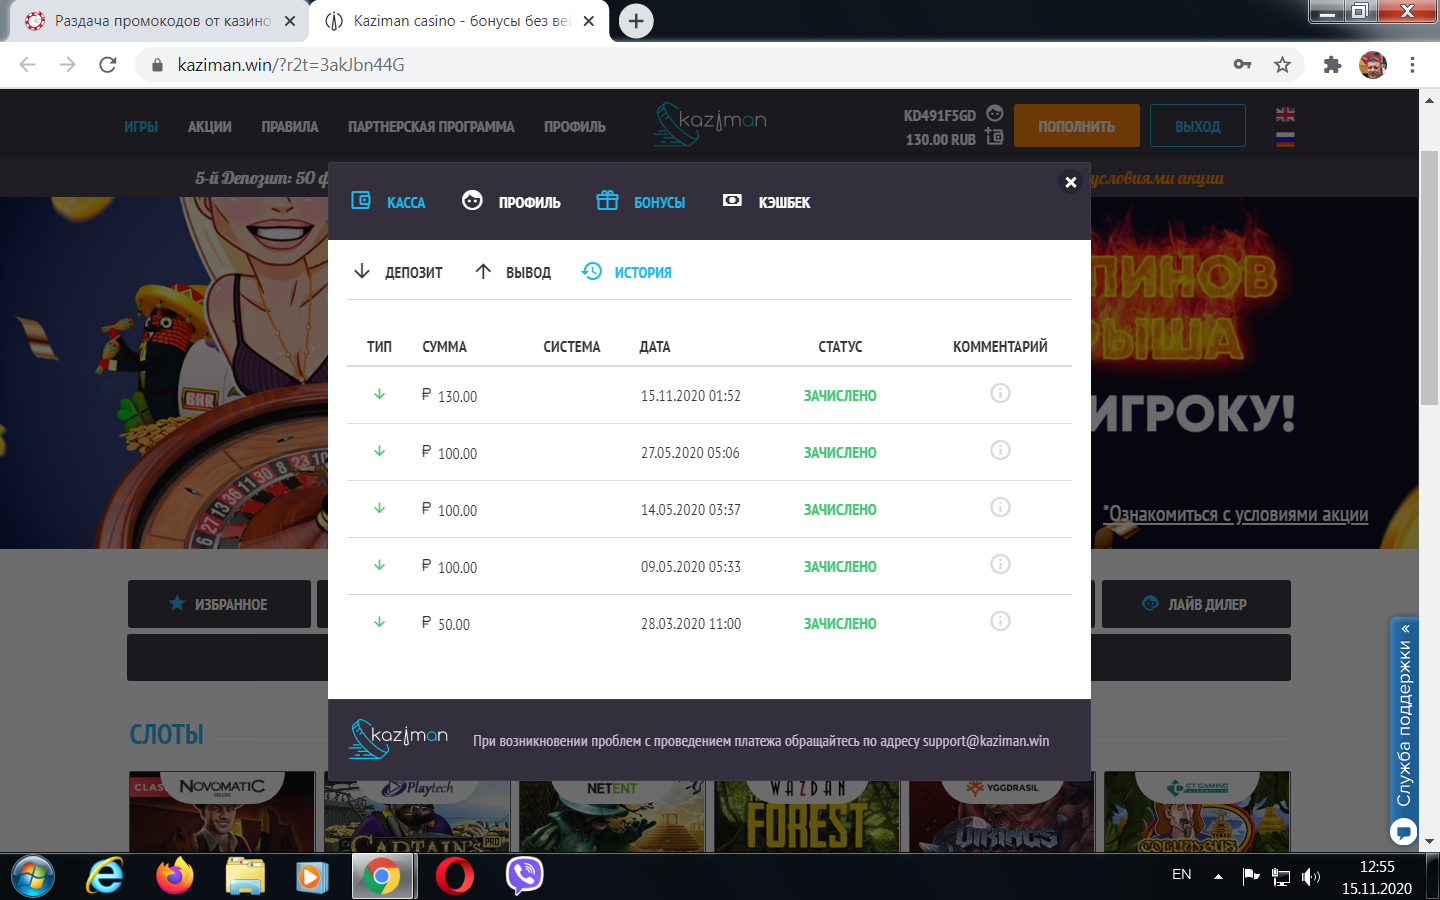
Task: Select the История history section
Action: tap(627, 272)
